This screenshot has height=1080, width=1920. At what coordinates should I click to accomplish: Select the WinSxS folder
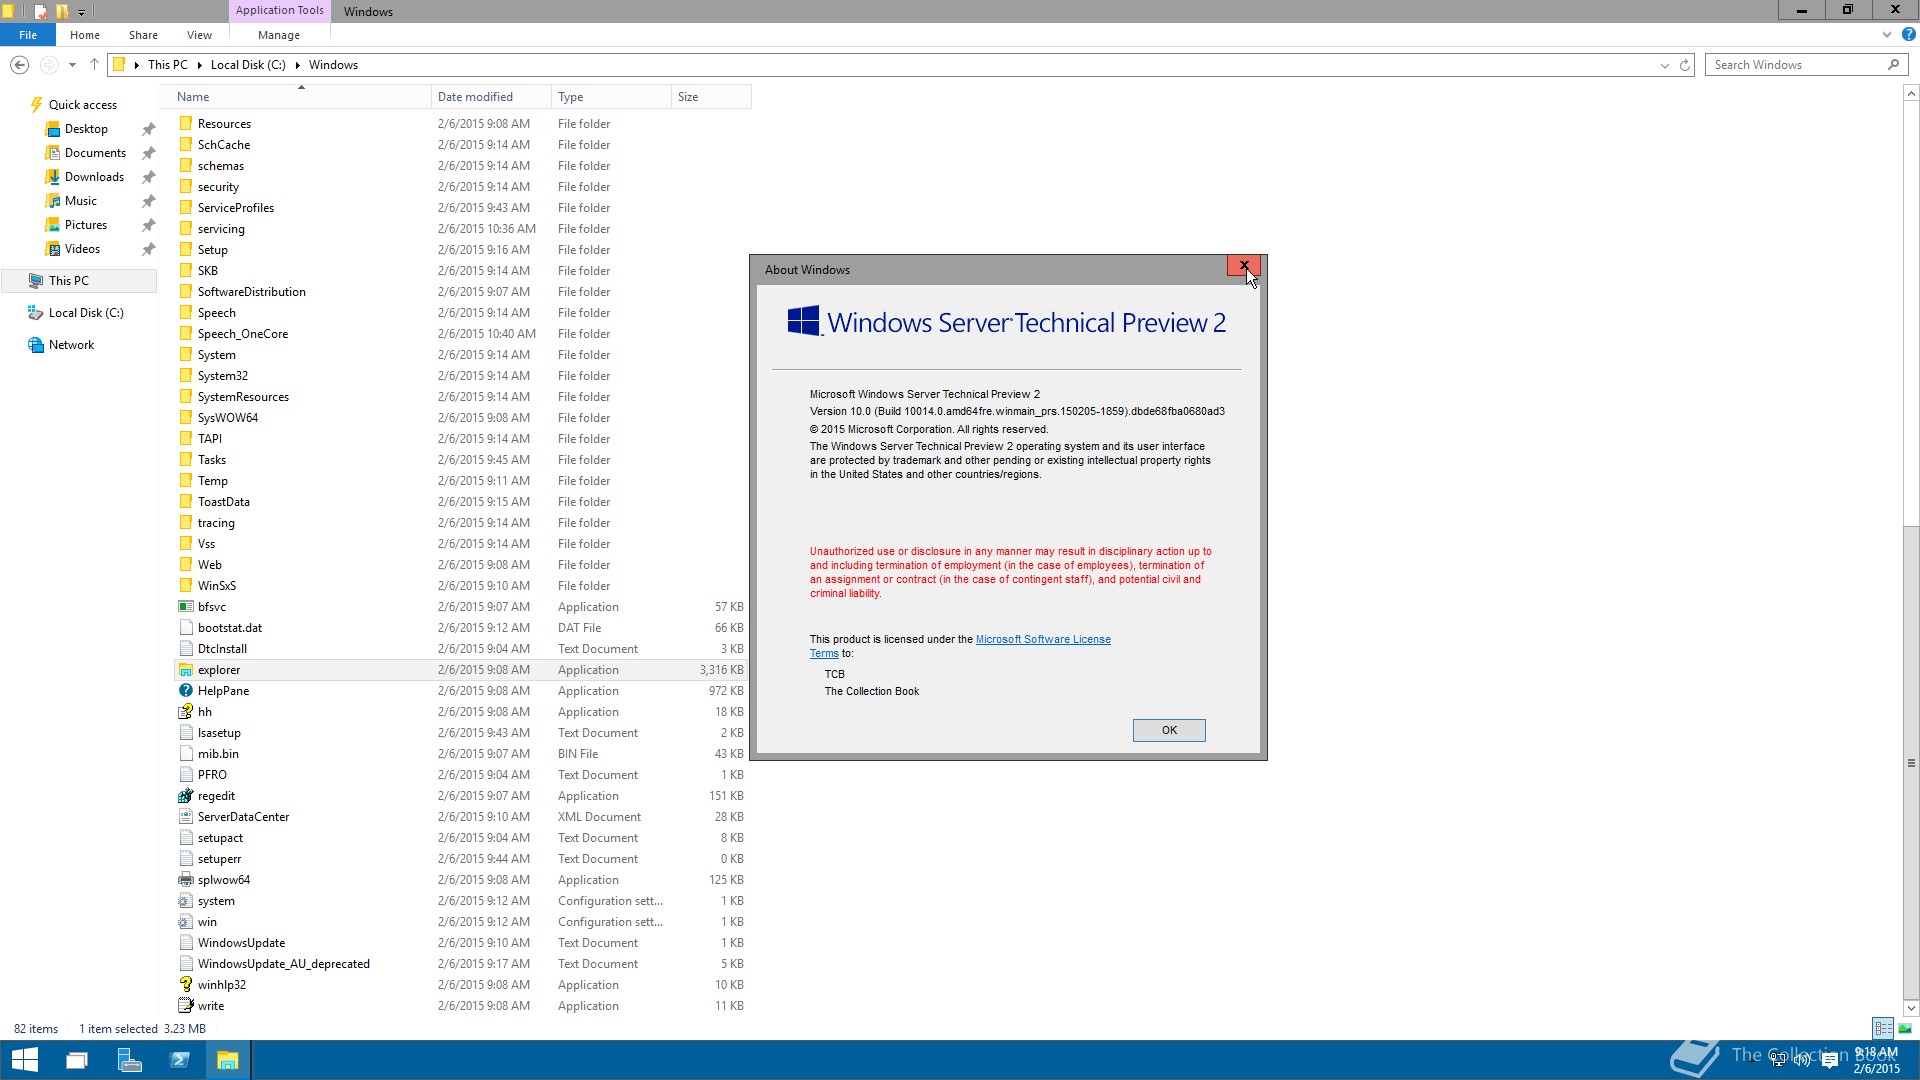(216, 586)
